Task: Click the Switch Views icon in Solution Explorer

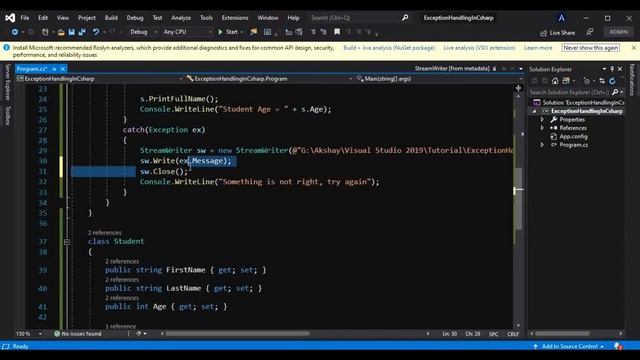Action: point(566,81)
